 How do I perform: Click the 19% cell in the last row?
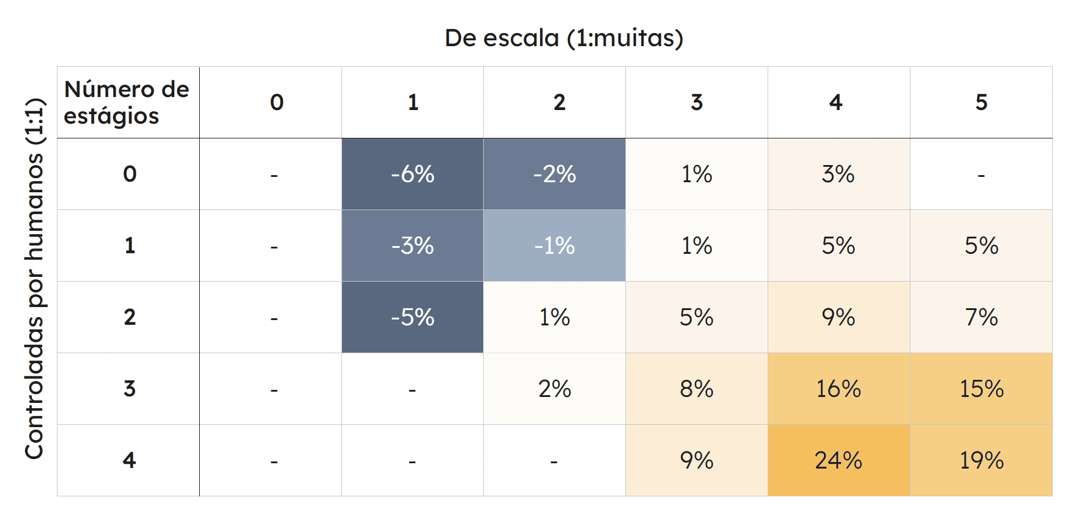981,460
